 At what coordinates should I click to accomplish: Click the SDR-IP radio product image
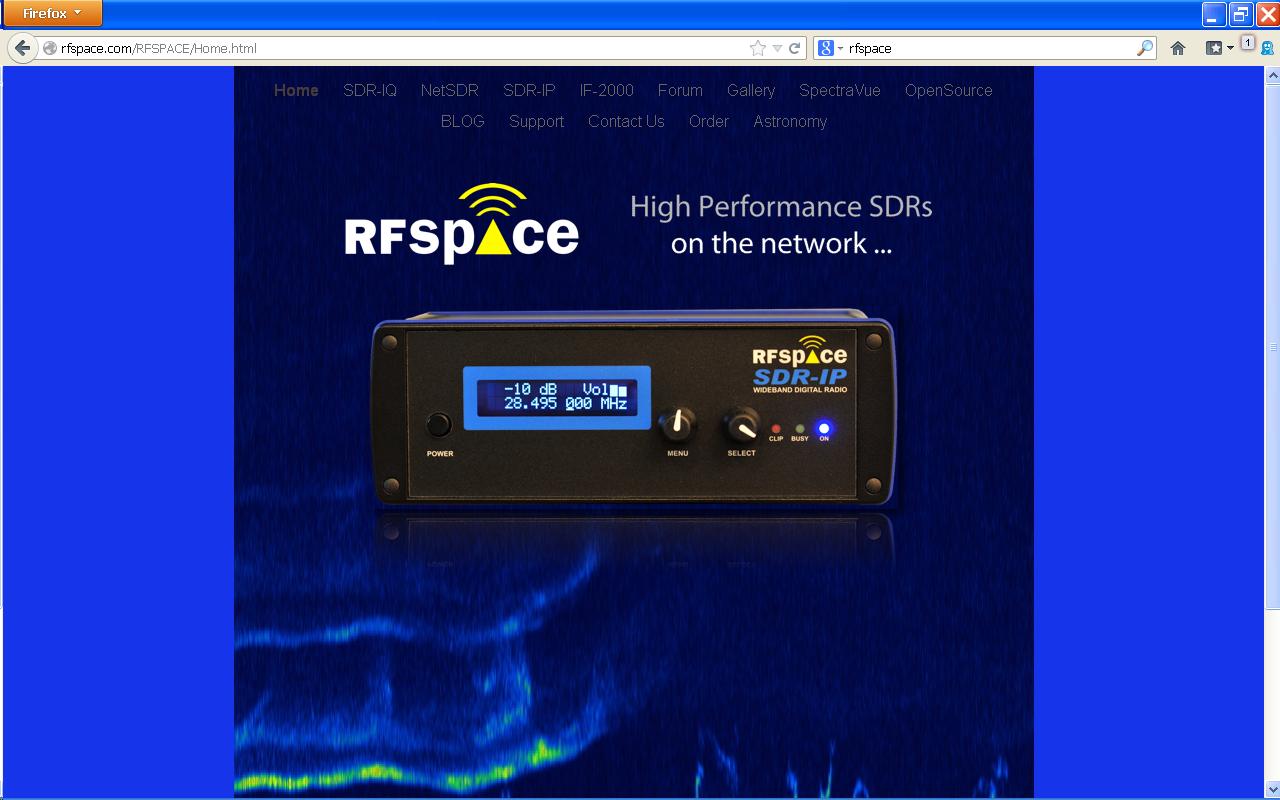click(633, 408)
